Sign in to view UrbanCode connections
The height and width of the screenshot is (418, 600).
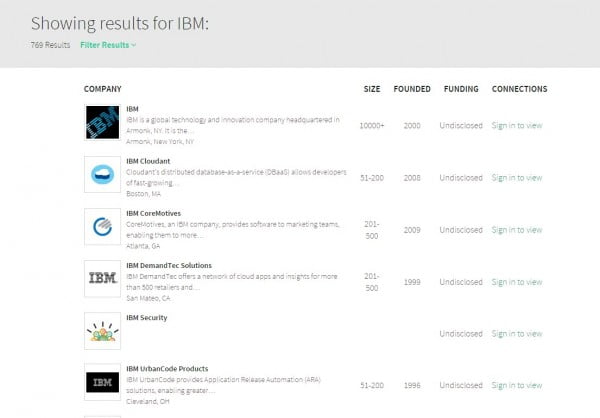pos(517,385)
